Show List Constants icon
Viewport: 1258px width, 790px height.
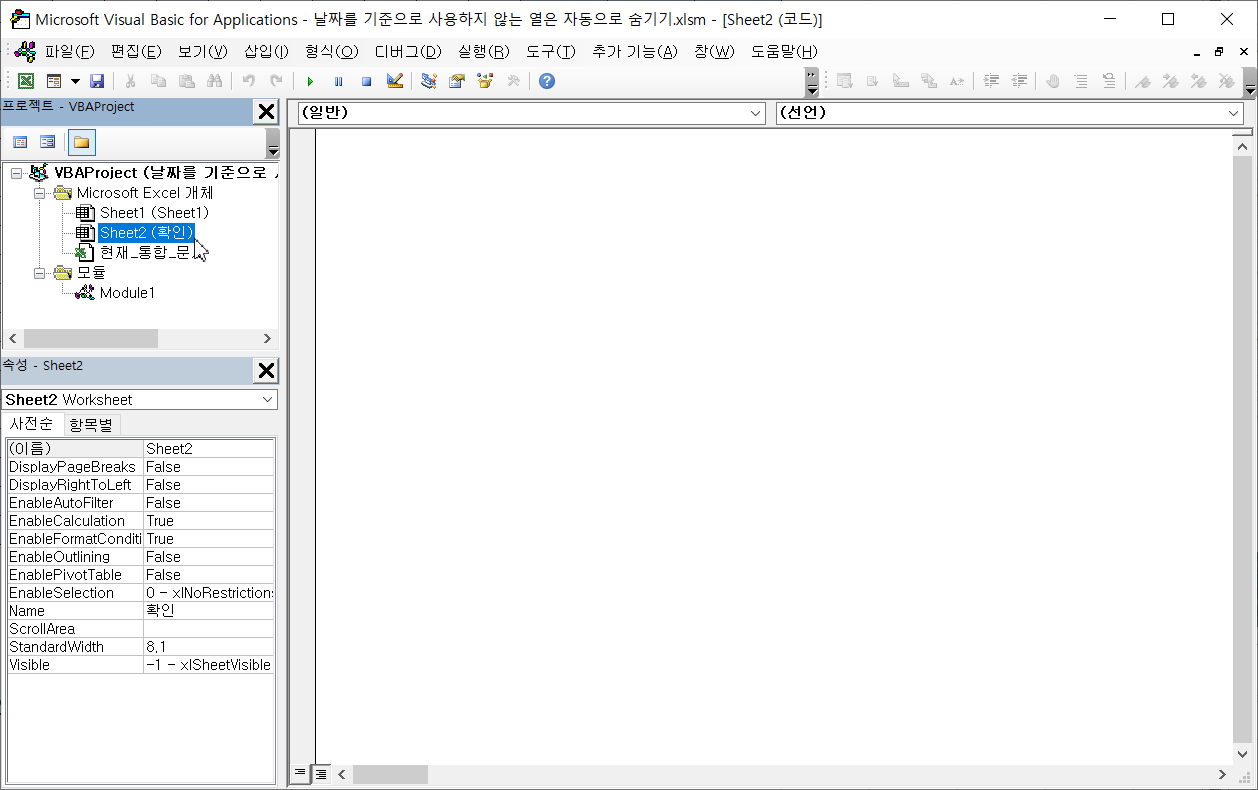(872, 81)
